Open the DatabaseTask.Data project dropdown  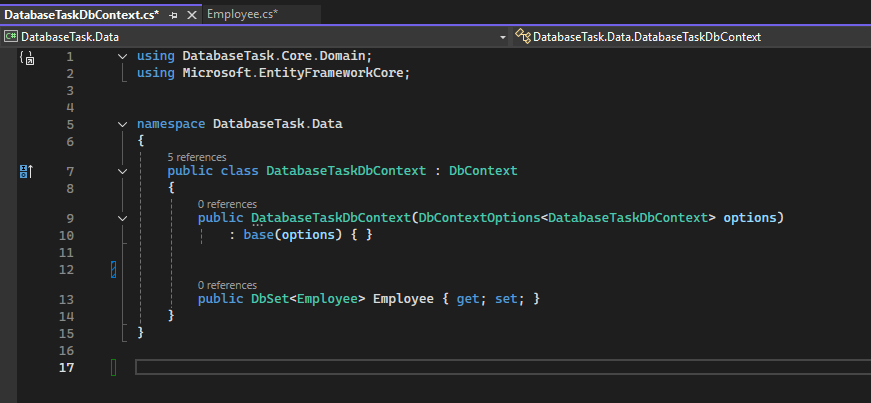(503, 36)
